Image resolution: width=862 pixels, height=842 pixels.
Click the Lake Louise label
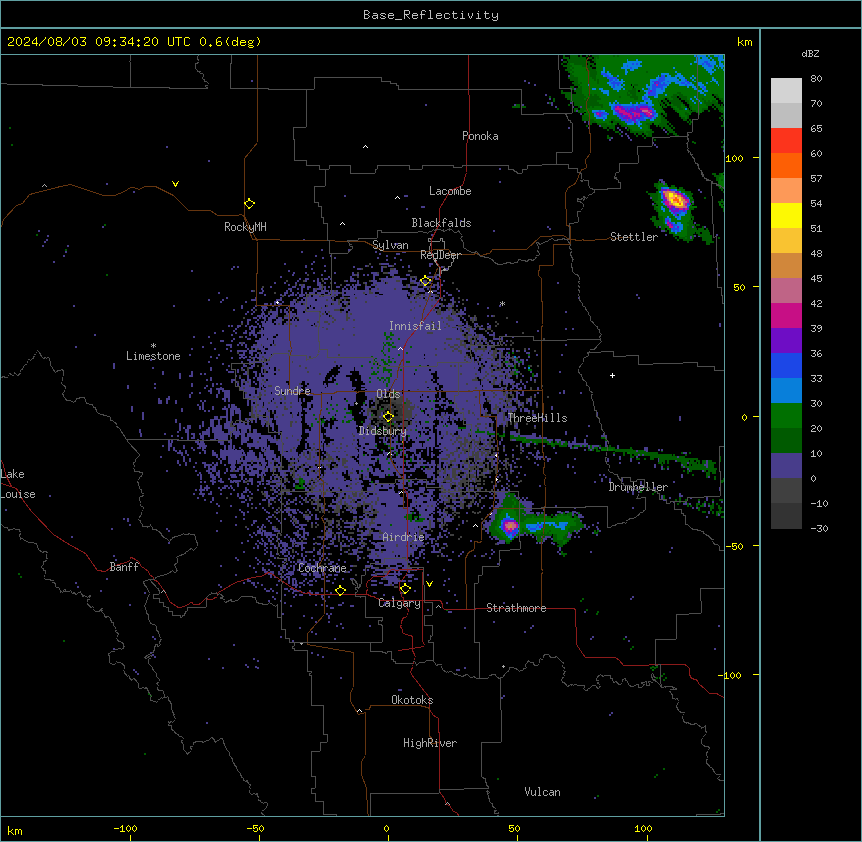pos(16,484)
